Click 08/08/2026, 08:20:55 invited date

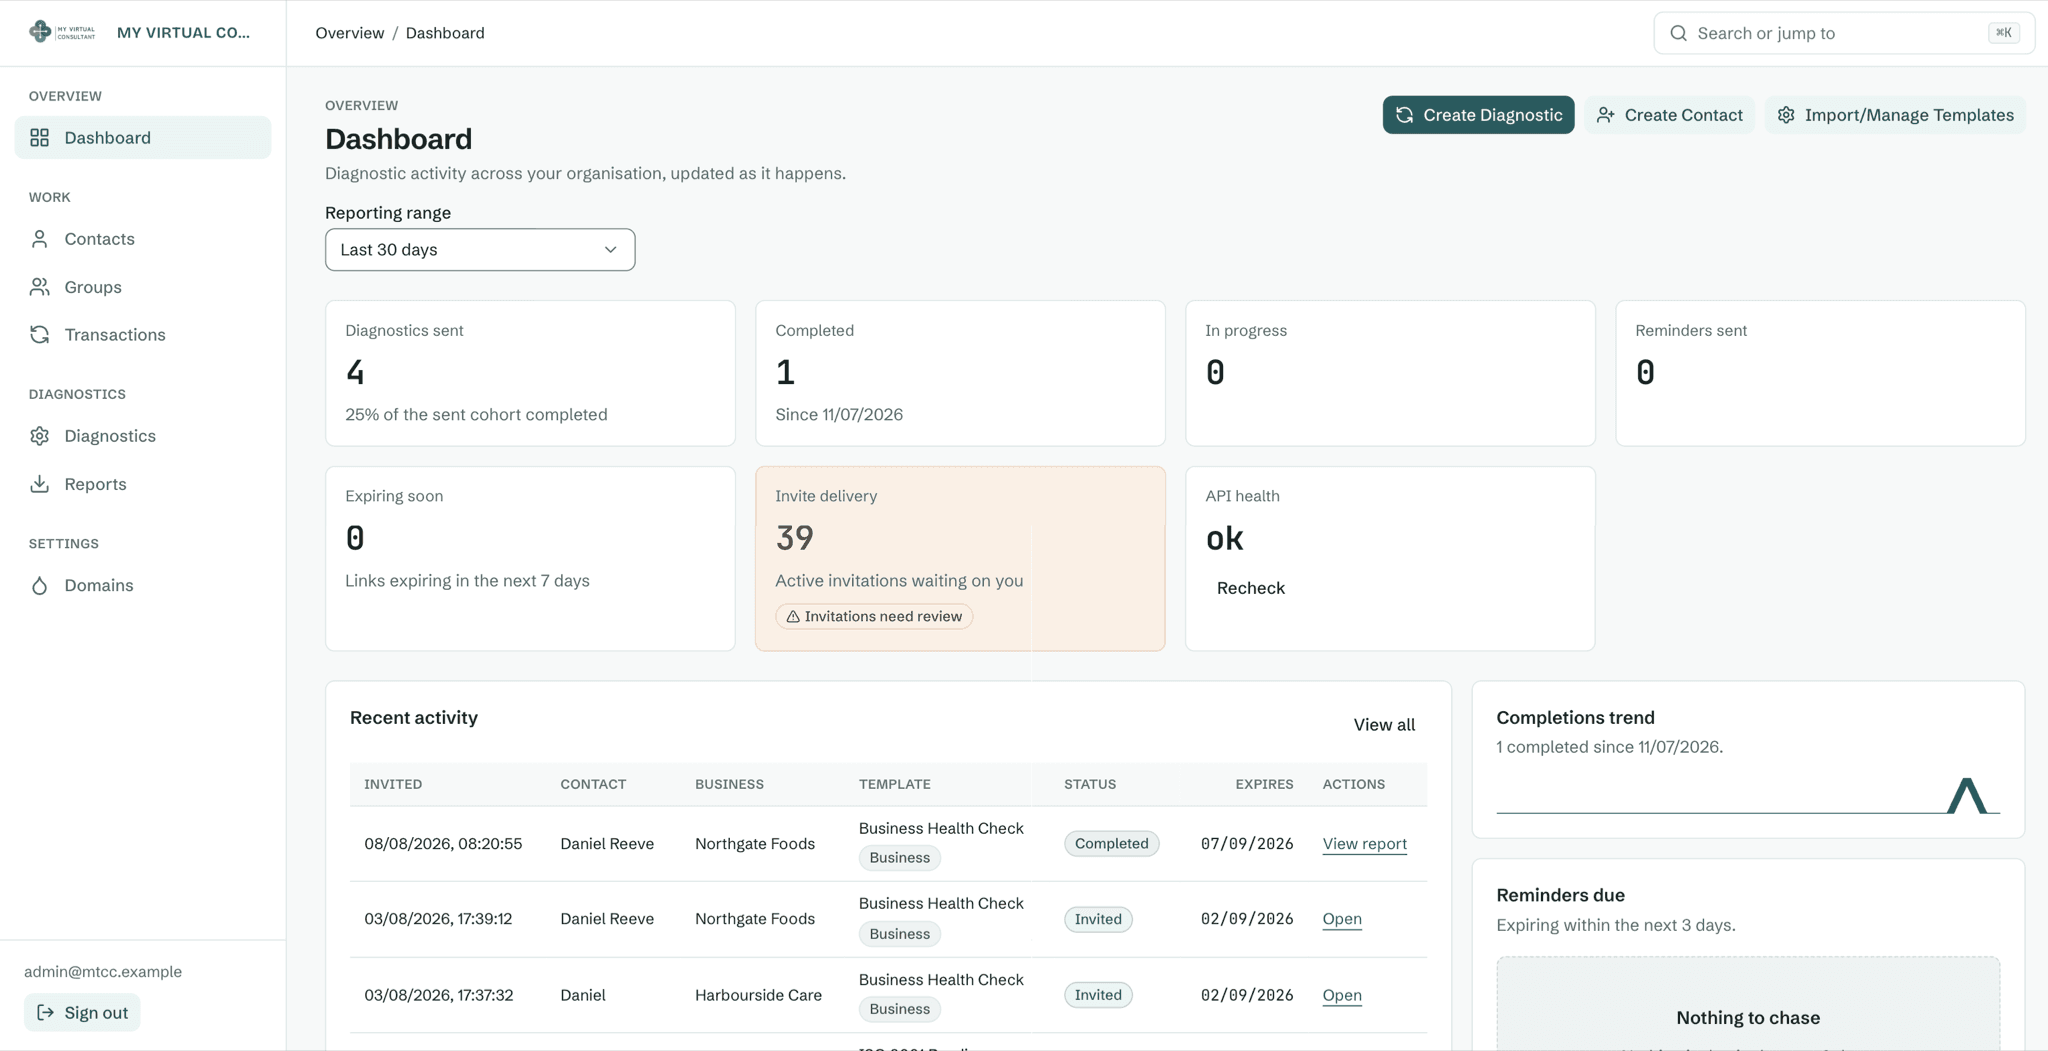(443, 844)
